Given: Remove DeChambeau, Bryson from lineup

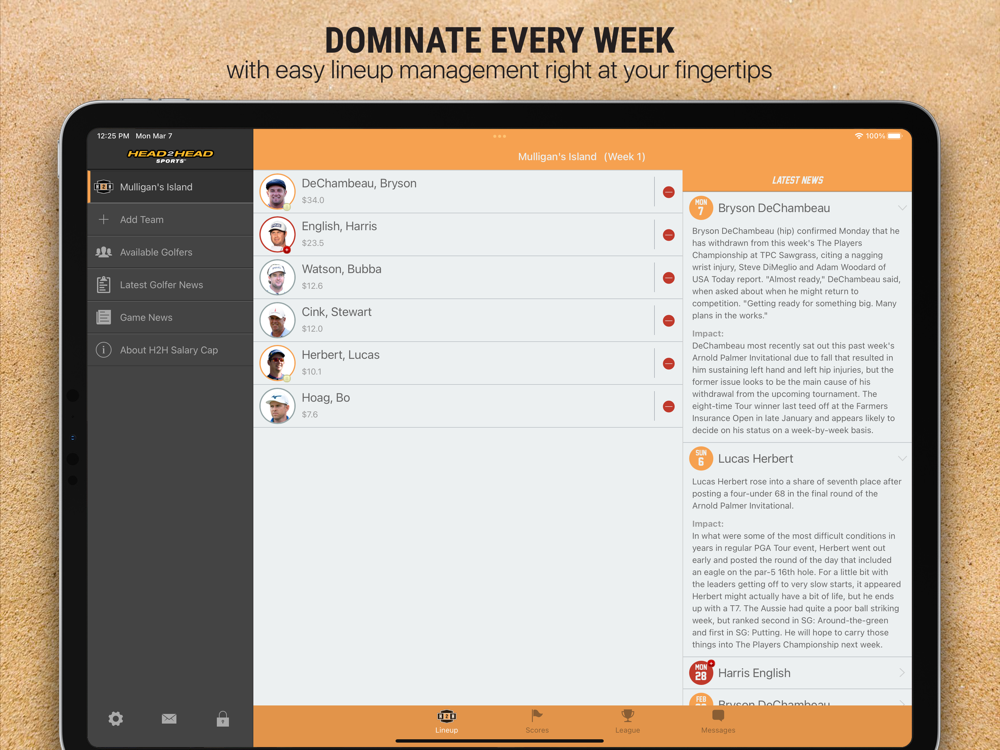Looking at the screenshot, I should pyautogui.click(x=668, y=192).
